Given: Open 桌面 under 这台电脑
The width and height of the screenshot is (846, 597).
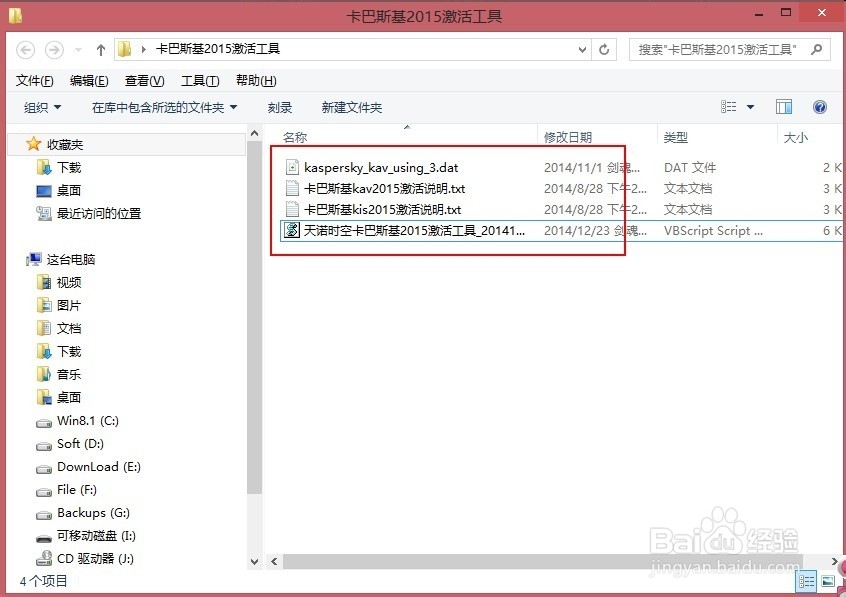Looking at the screenshot, I should coord(69,398).
